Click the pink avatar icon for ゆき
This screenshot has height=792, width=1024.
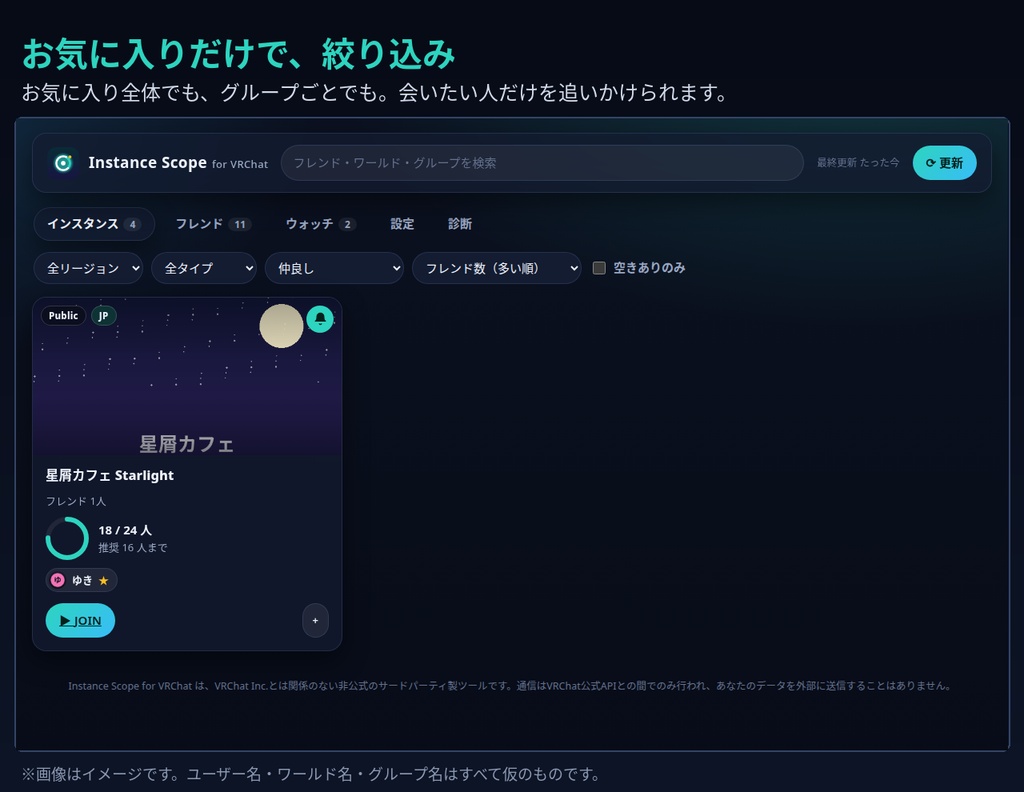tap(57, 580)
